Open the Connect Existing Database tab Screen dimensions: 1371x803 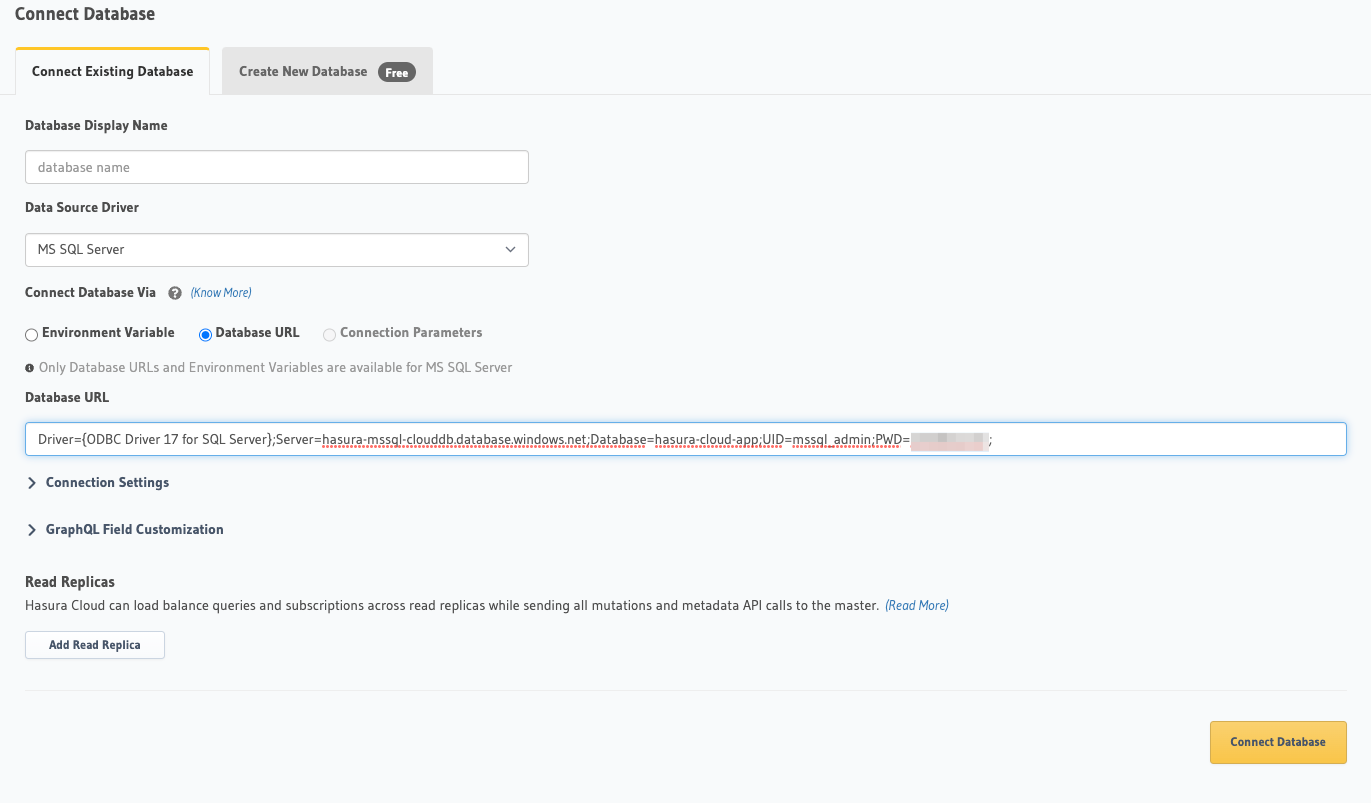point(112,72)
